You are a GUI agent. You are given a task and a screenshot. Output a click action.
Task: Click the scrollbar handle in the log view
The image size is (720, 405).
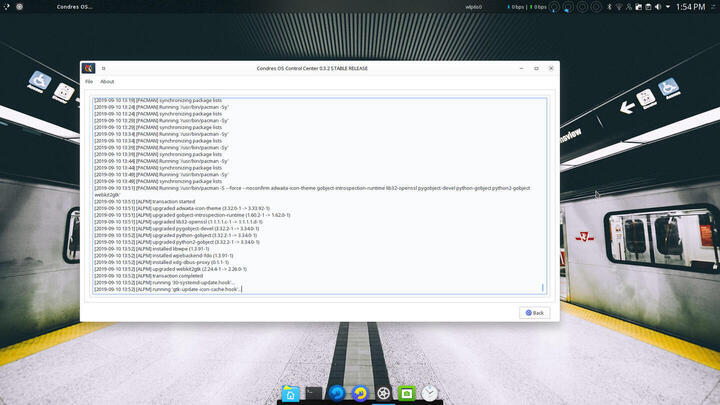point(543,287)
